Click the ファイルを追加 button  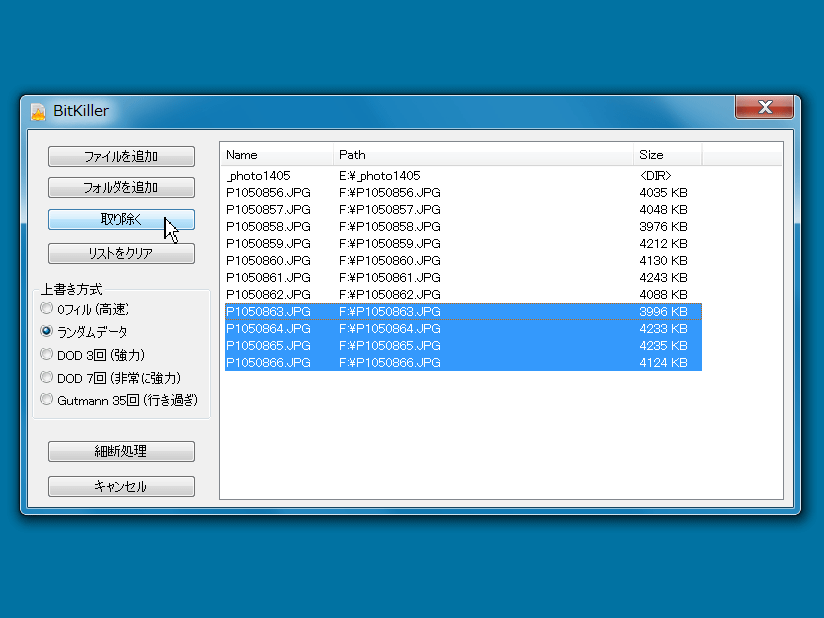[121, 157]
